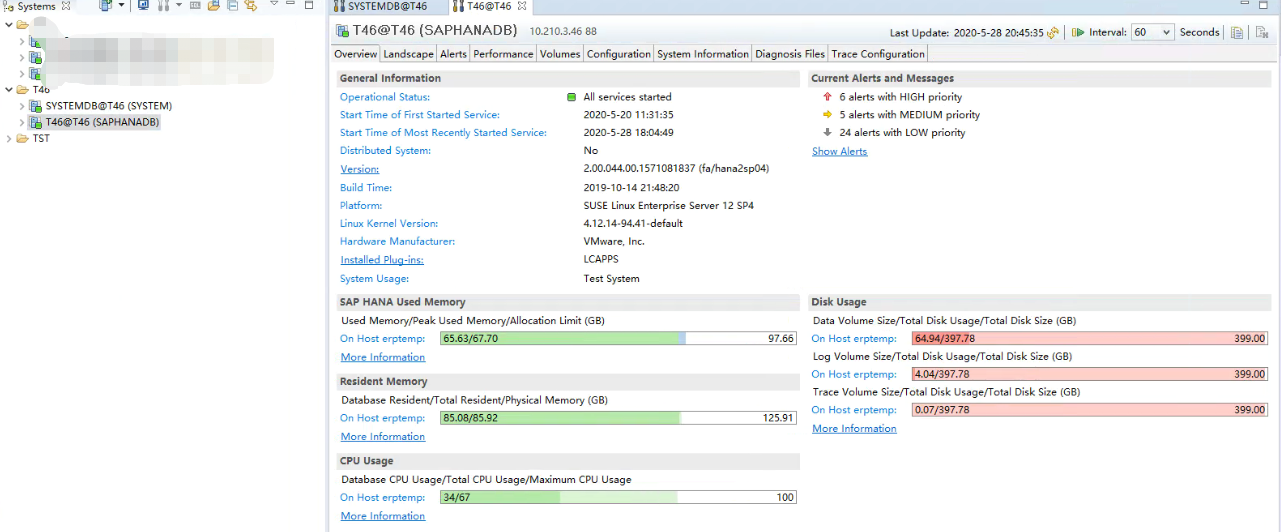Open More Information under Disk Usage
Viewport: 1281px width, 532px height.
click(854, 429)
